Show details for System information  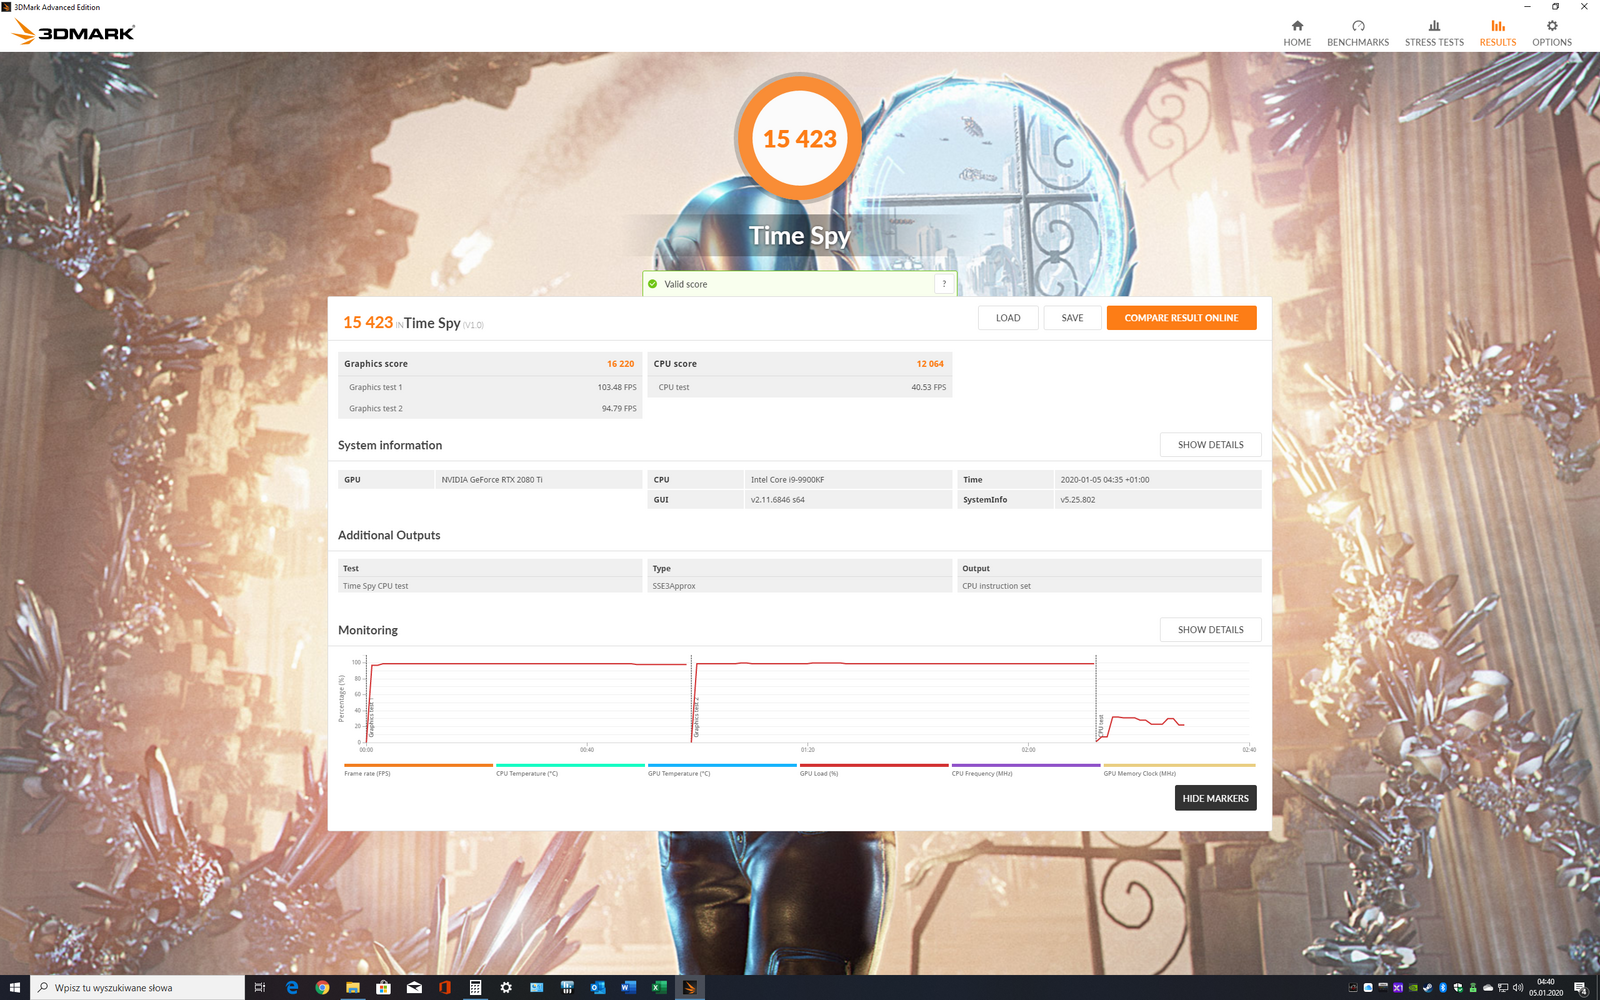pyautogui.click(x=1210, y=445)
